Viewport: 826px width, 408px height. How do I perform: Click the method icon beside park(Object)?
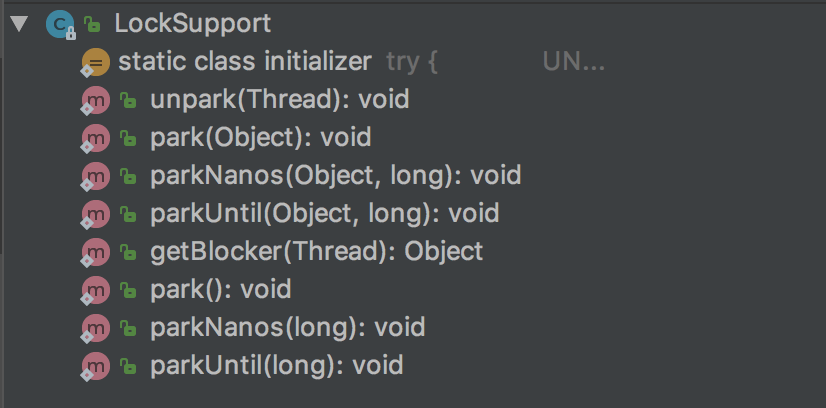[x=95, y=138]
